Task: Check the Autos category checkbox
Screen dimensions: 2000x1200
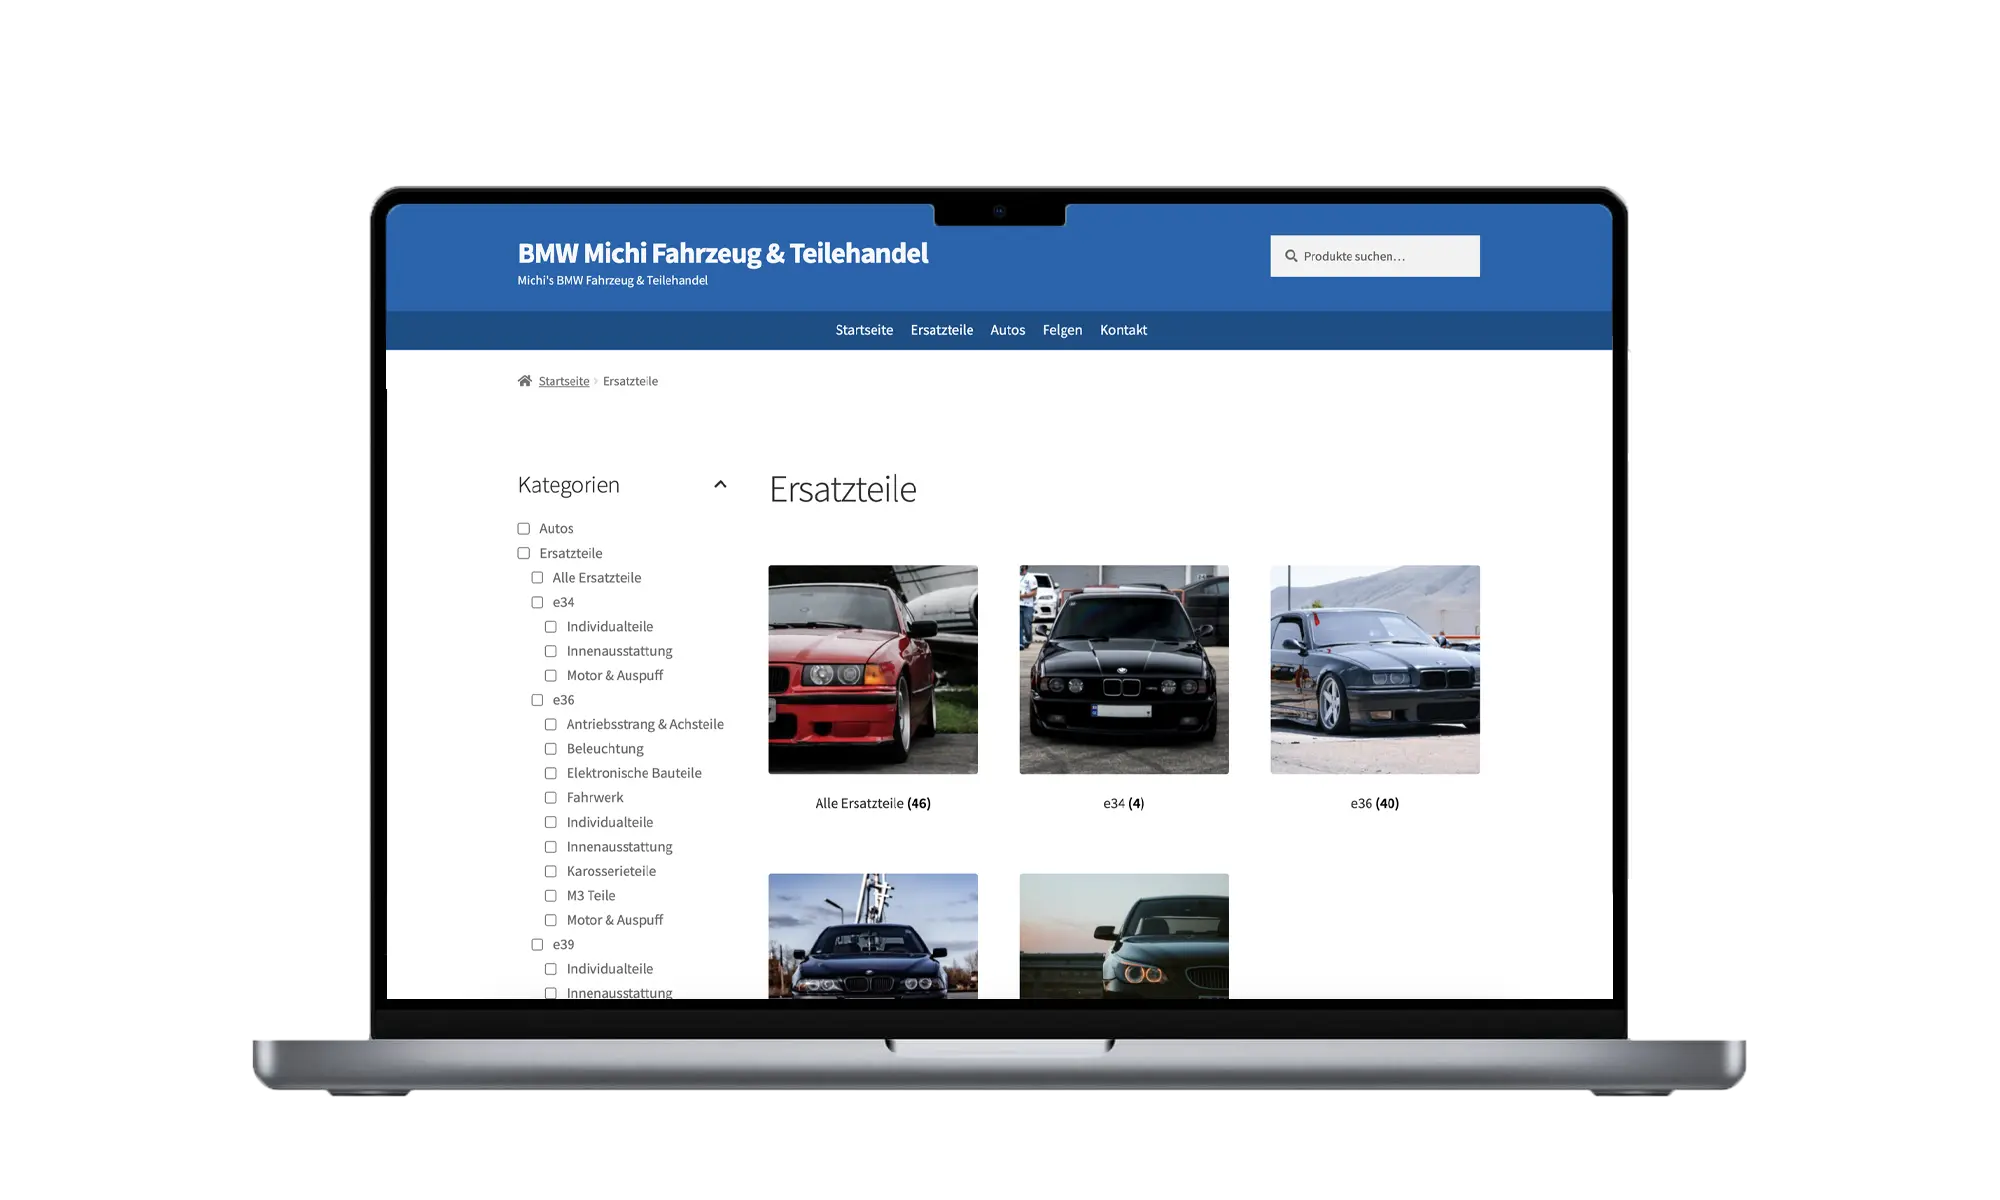Action: coord(523,528)
